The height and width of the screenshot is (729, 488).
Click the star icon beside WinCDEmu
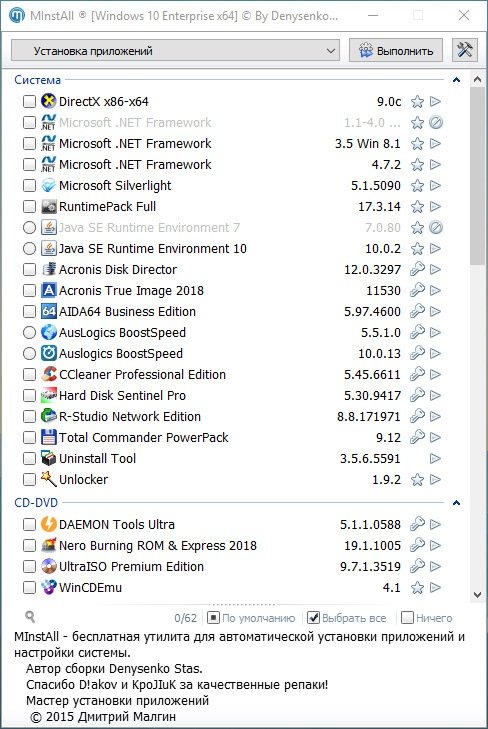click(x=417, y=588)
